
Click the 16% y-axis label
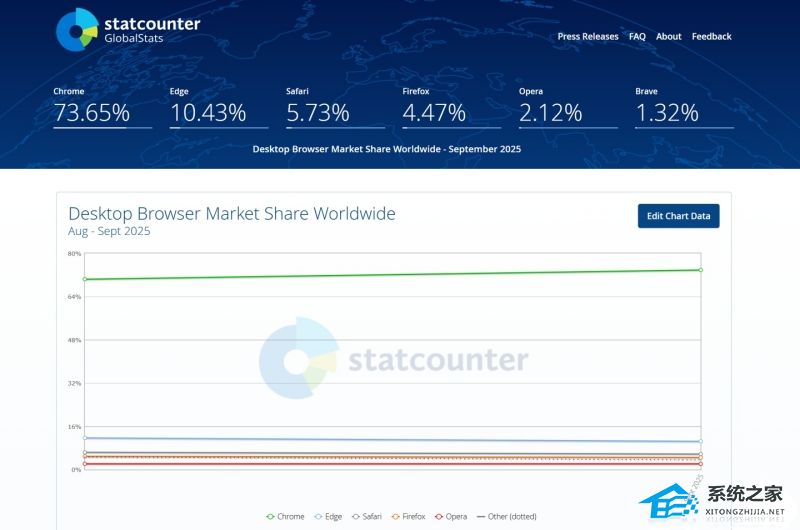[74, 426]
